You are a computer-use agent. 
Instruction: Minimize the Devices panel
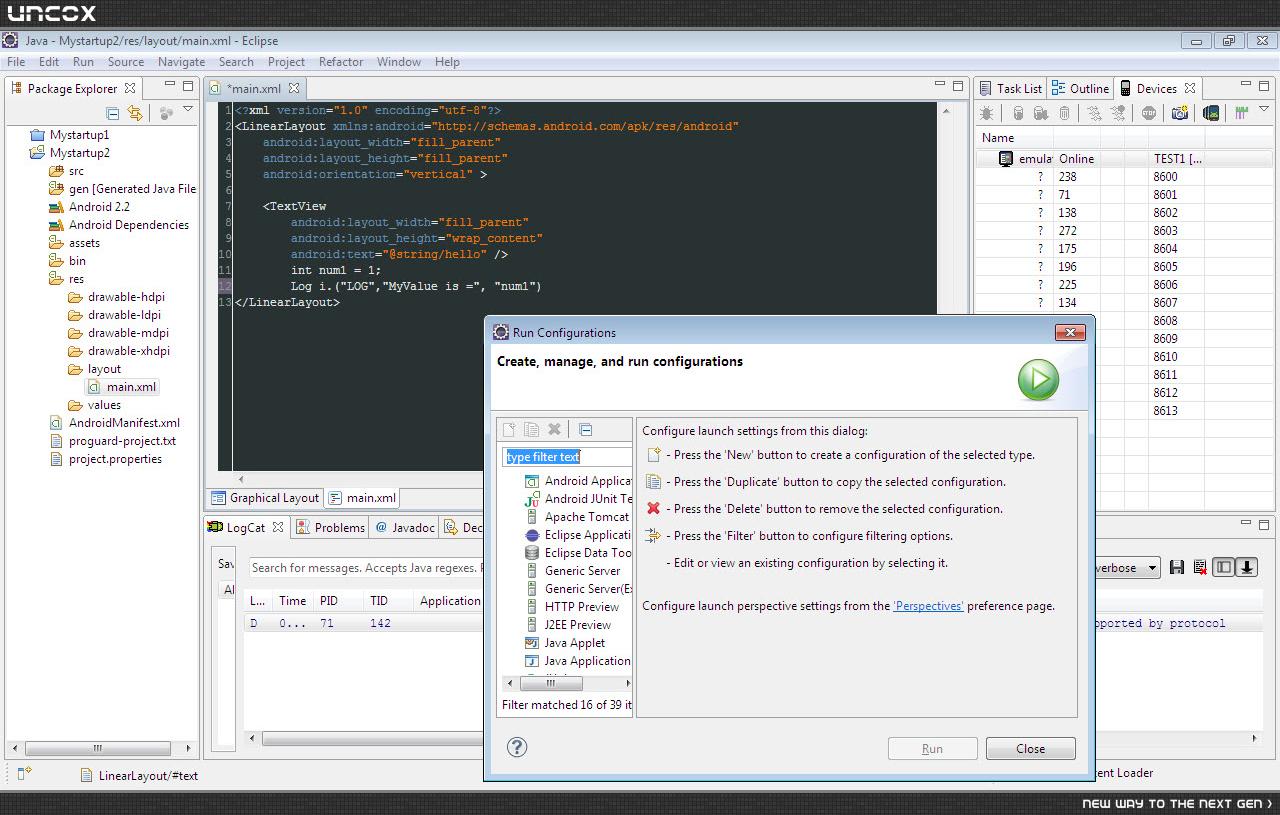pyautogui.click(x=1246, y=85)
